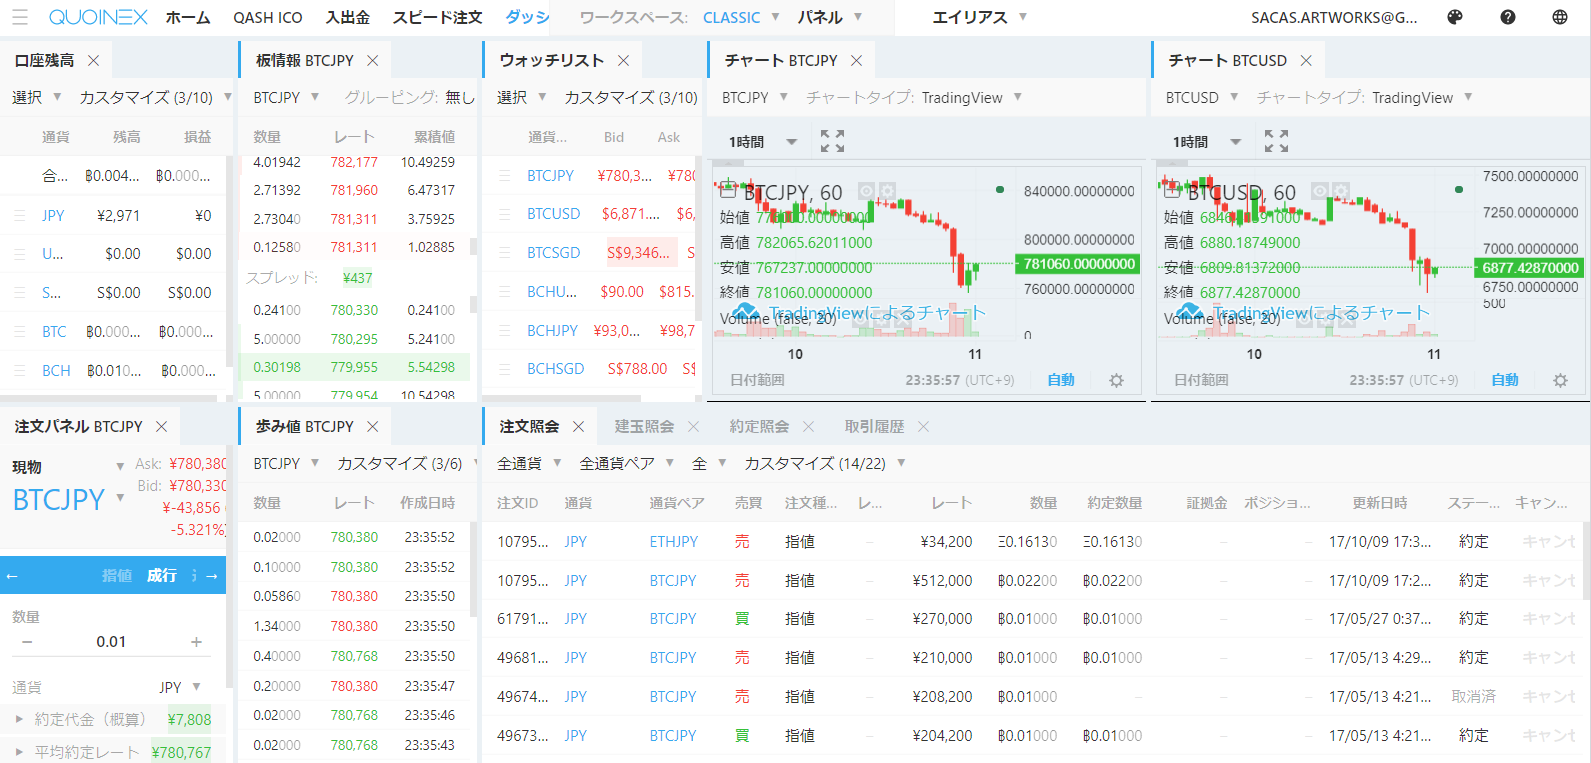
Task: Open the color theme palette icon
Action: click(1455, 17)
